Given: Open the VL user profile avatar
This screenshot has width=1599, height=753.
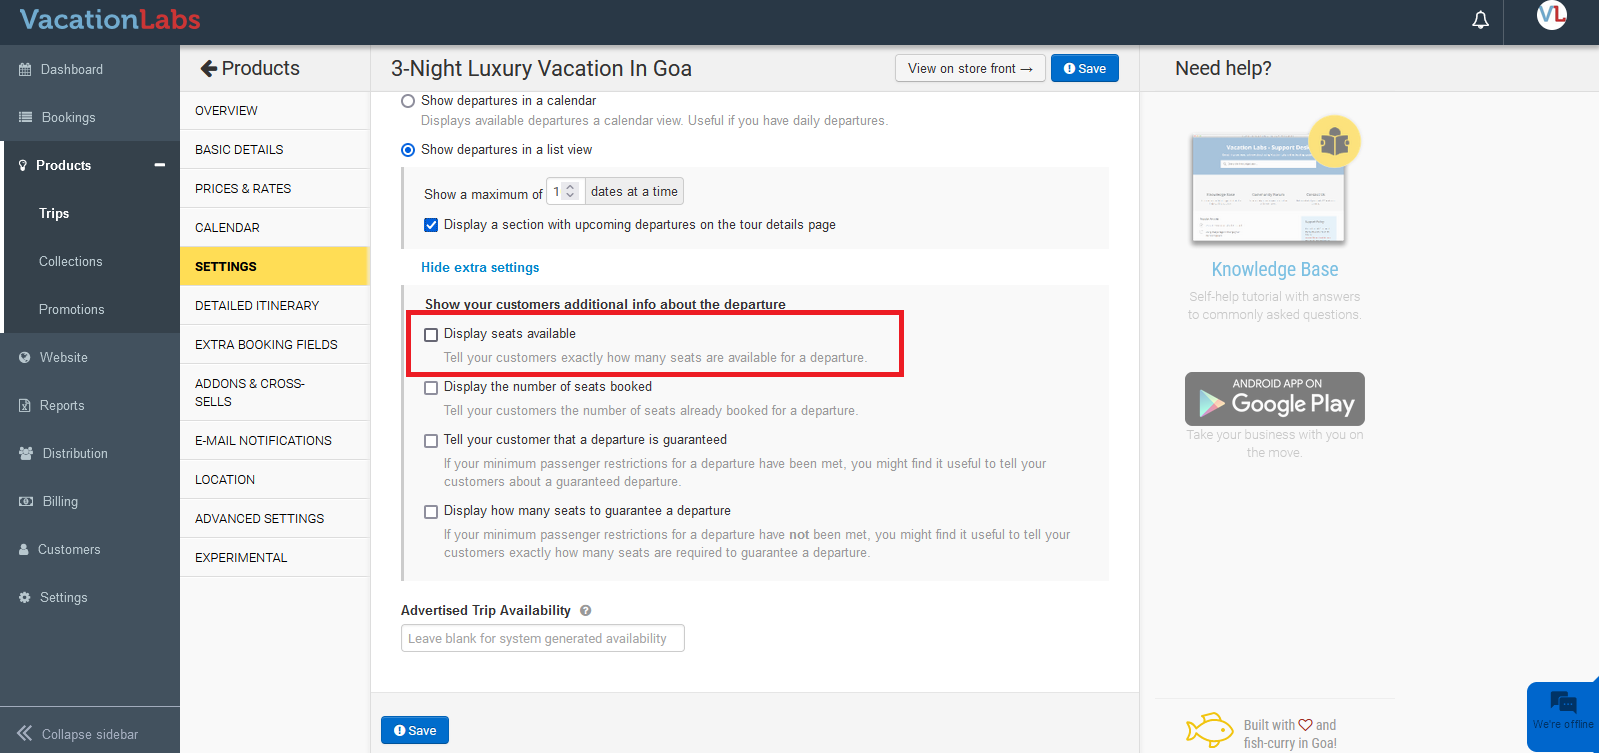Looking at the screenshot, I should tap(1551, 14).
